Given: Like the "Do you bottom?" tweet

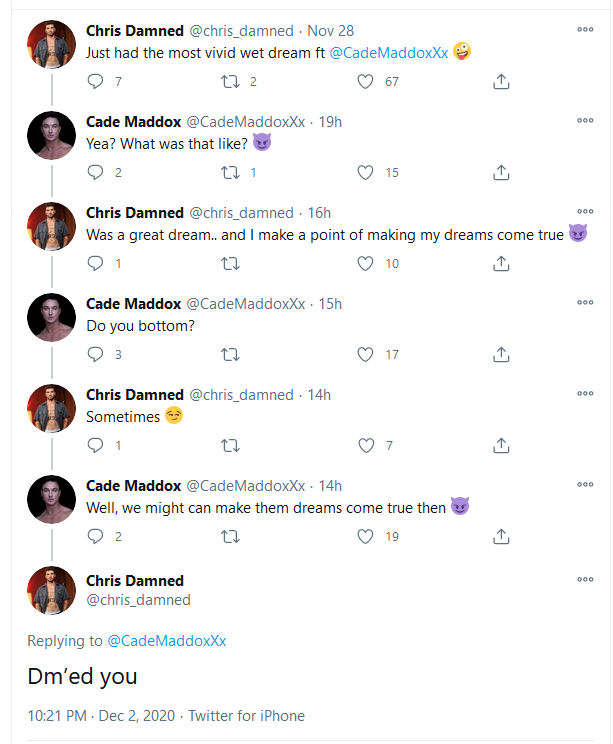Looking at the screenshot, I should [366, 354].
